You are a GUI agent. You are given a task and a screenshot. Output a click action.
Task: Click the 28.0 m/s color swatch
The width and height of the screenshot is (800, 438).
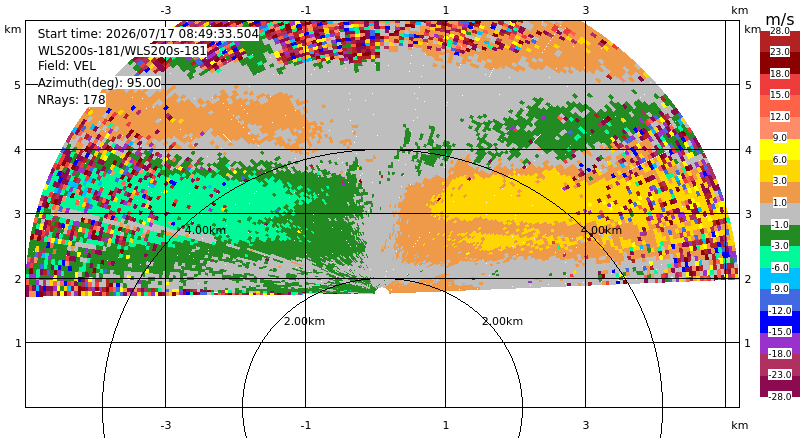[x=780, y=34]
